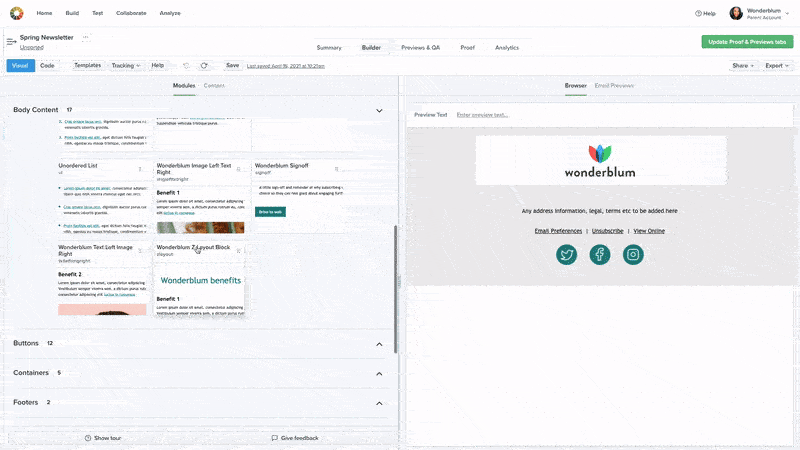This screenshot has height=450, width=800.
Task: Click the Unsubscribe link
Action: coord(608,231)
